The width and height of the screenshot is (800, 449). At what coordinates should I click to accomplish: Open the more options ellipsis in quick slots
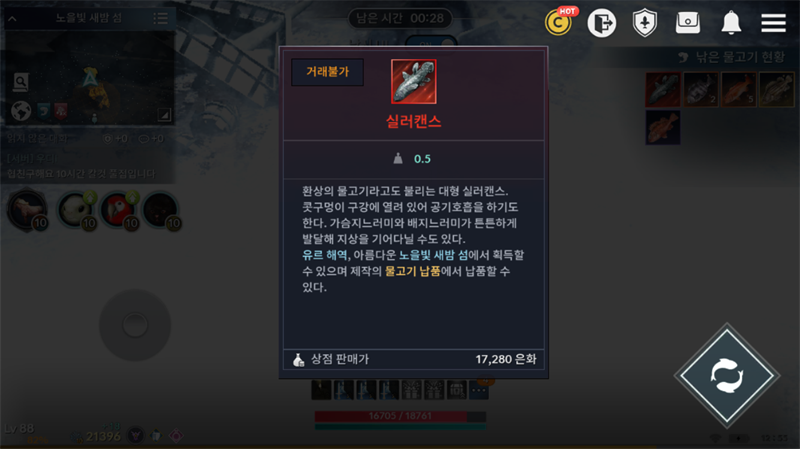point(479,390)
